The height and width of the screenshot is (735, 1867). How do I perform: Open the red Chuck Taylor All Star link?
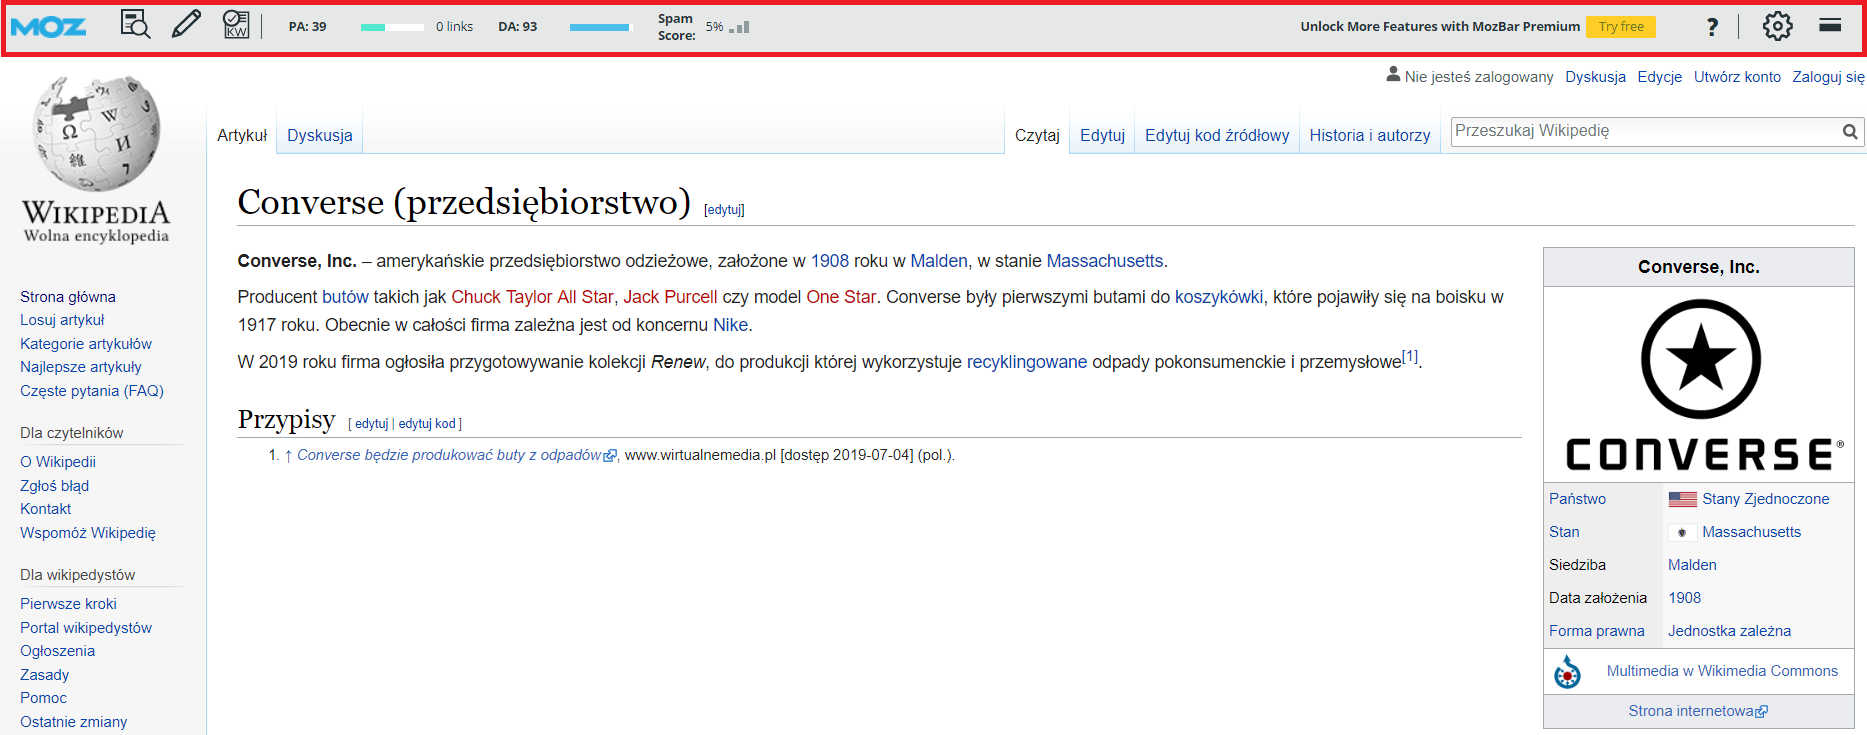click(x=532, y=297)
